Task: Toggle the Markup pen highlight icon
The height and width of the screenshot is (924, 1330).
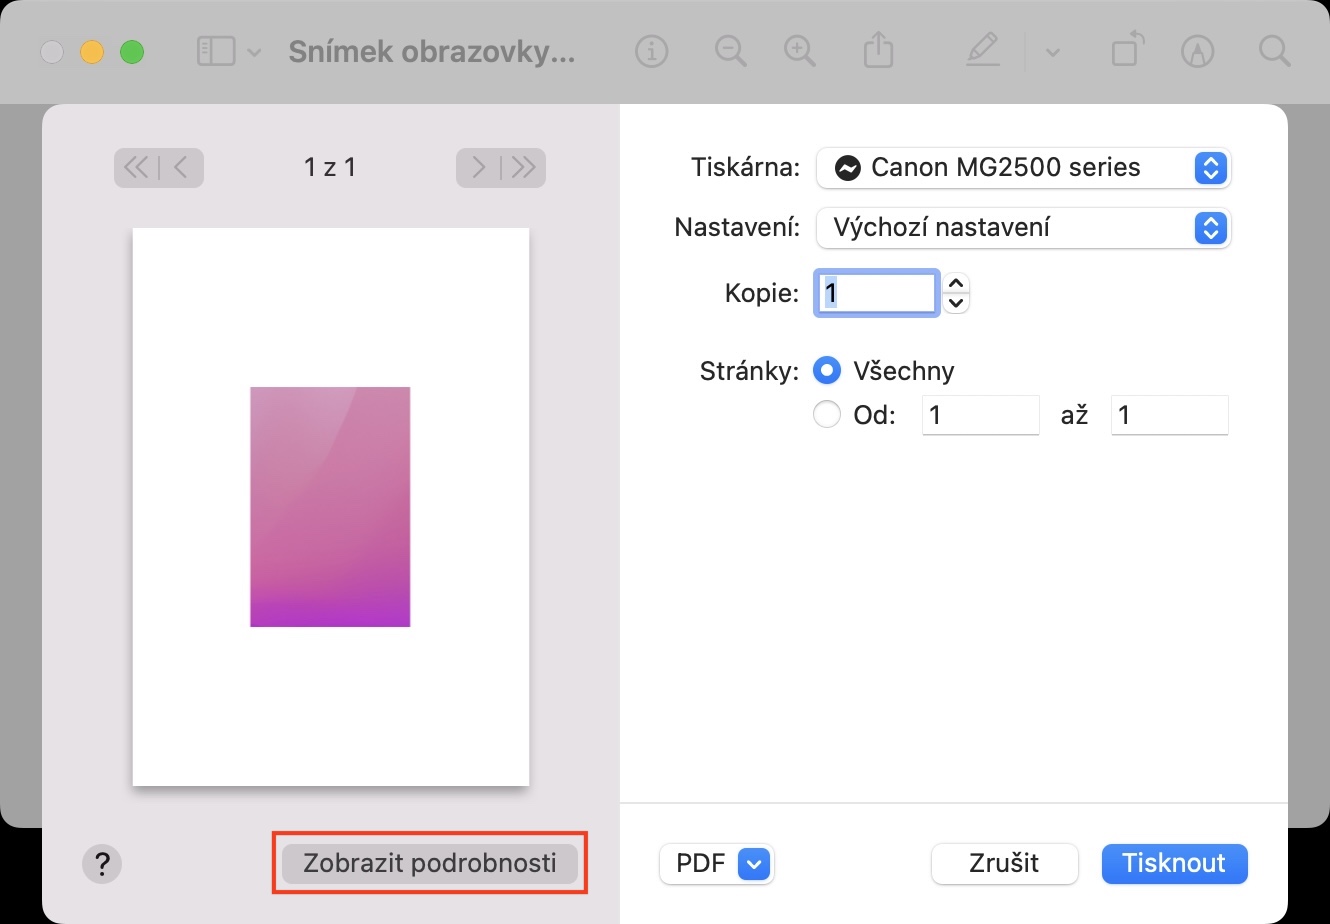Action: coord(983,51)
